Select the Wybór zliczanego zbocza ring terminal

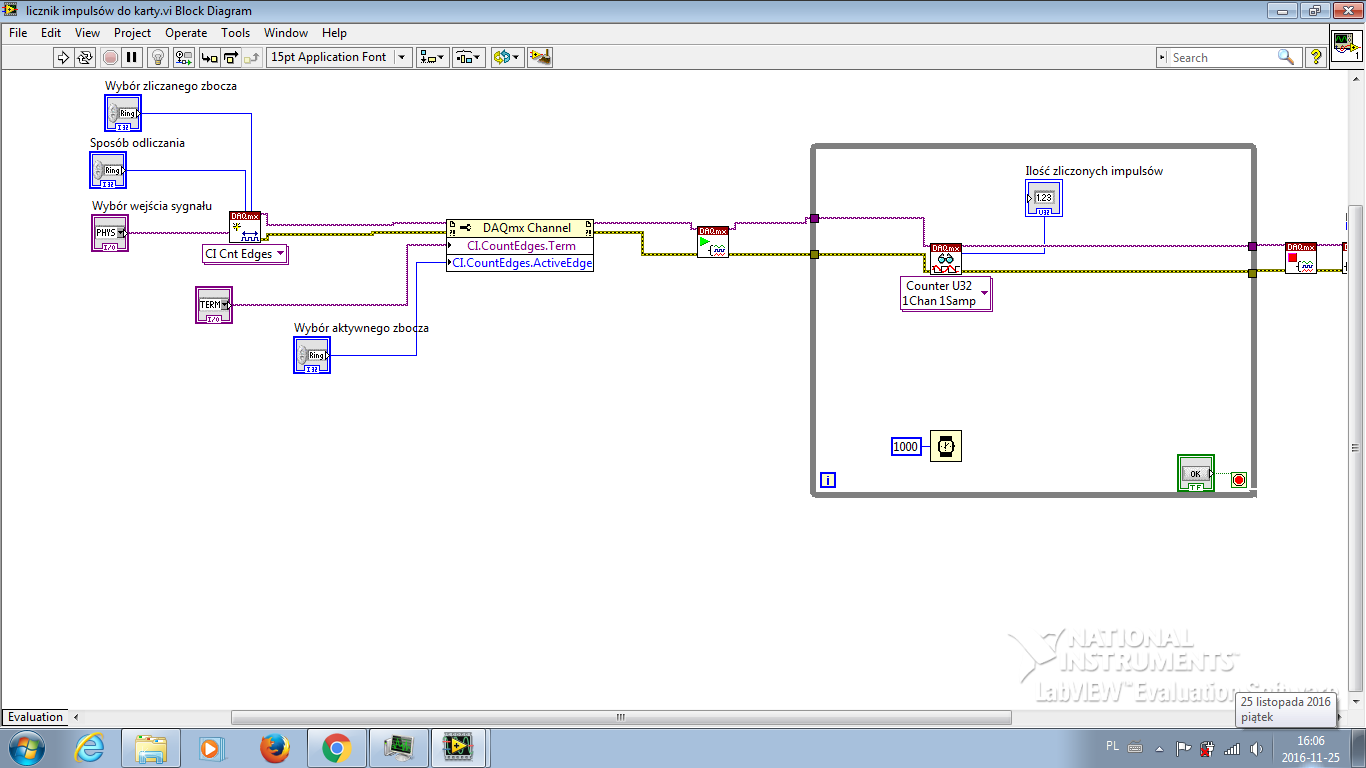[123, 114]
